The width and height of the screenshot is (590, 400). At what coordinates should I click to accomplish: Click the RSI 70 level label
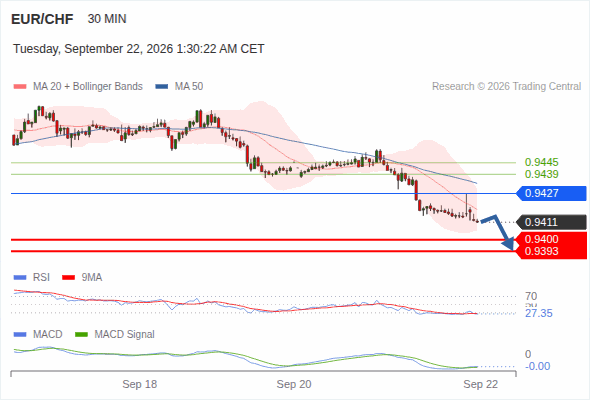click(x=531, y=296)
